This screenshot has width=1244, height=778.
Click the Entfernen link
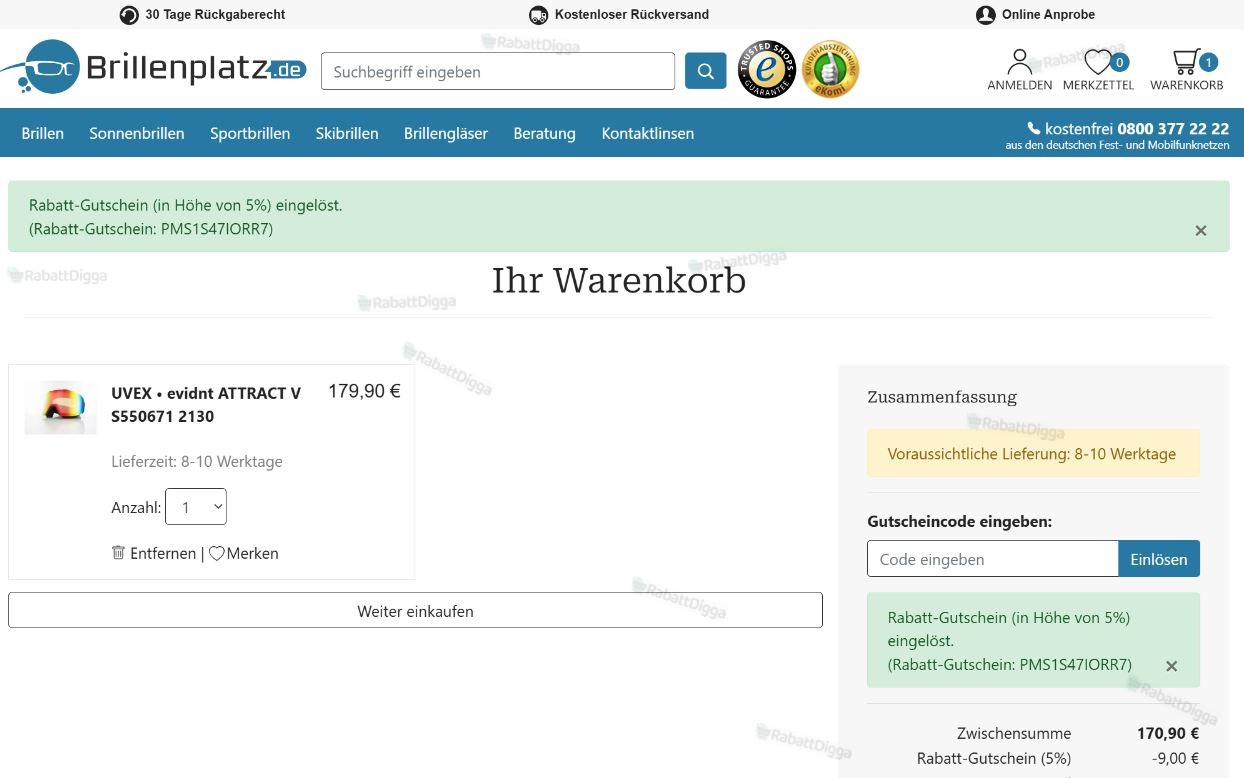163,553
